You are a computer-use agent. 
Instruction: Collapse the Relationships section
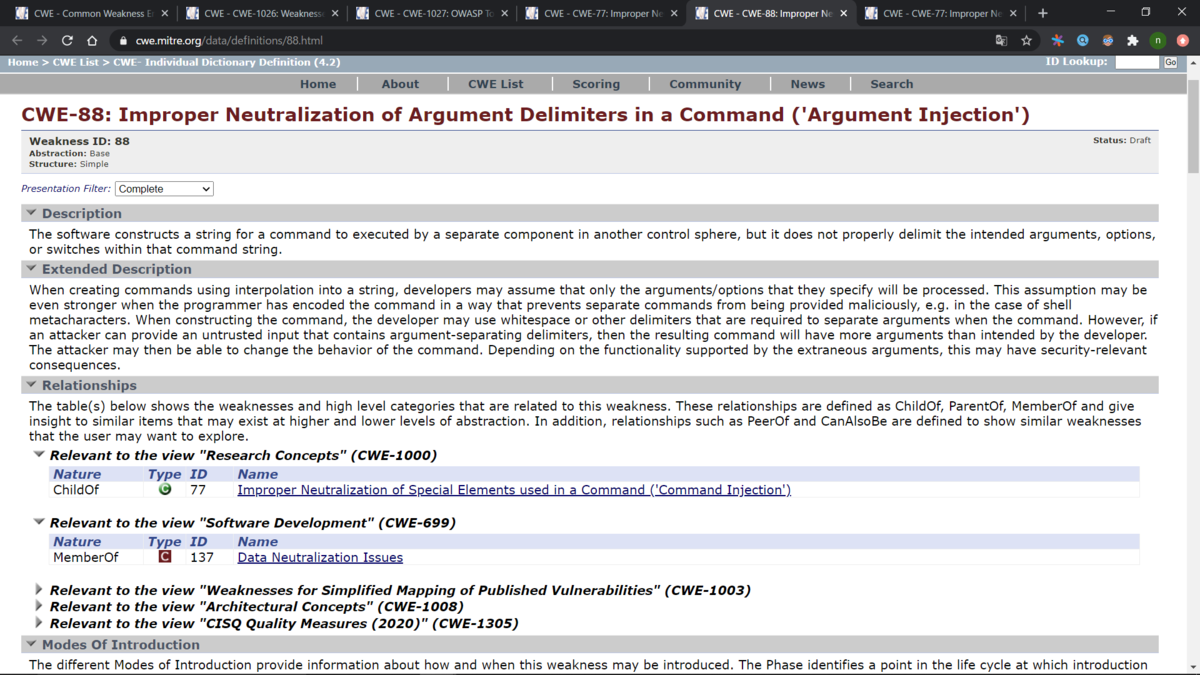pos(31,385)
